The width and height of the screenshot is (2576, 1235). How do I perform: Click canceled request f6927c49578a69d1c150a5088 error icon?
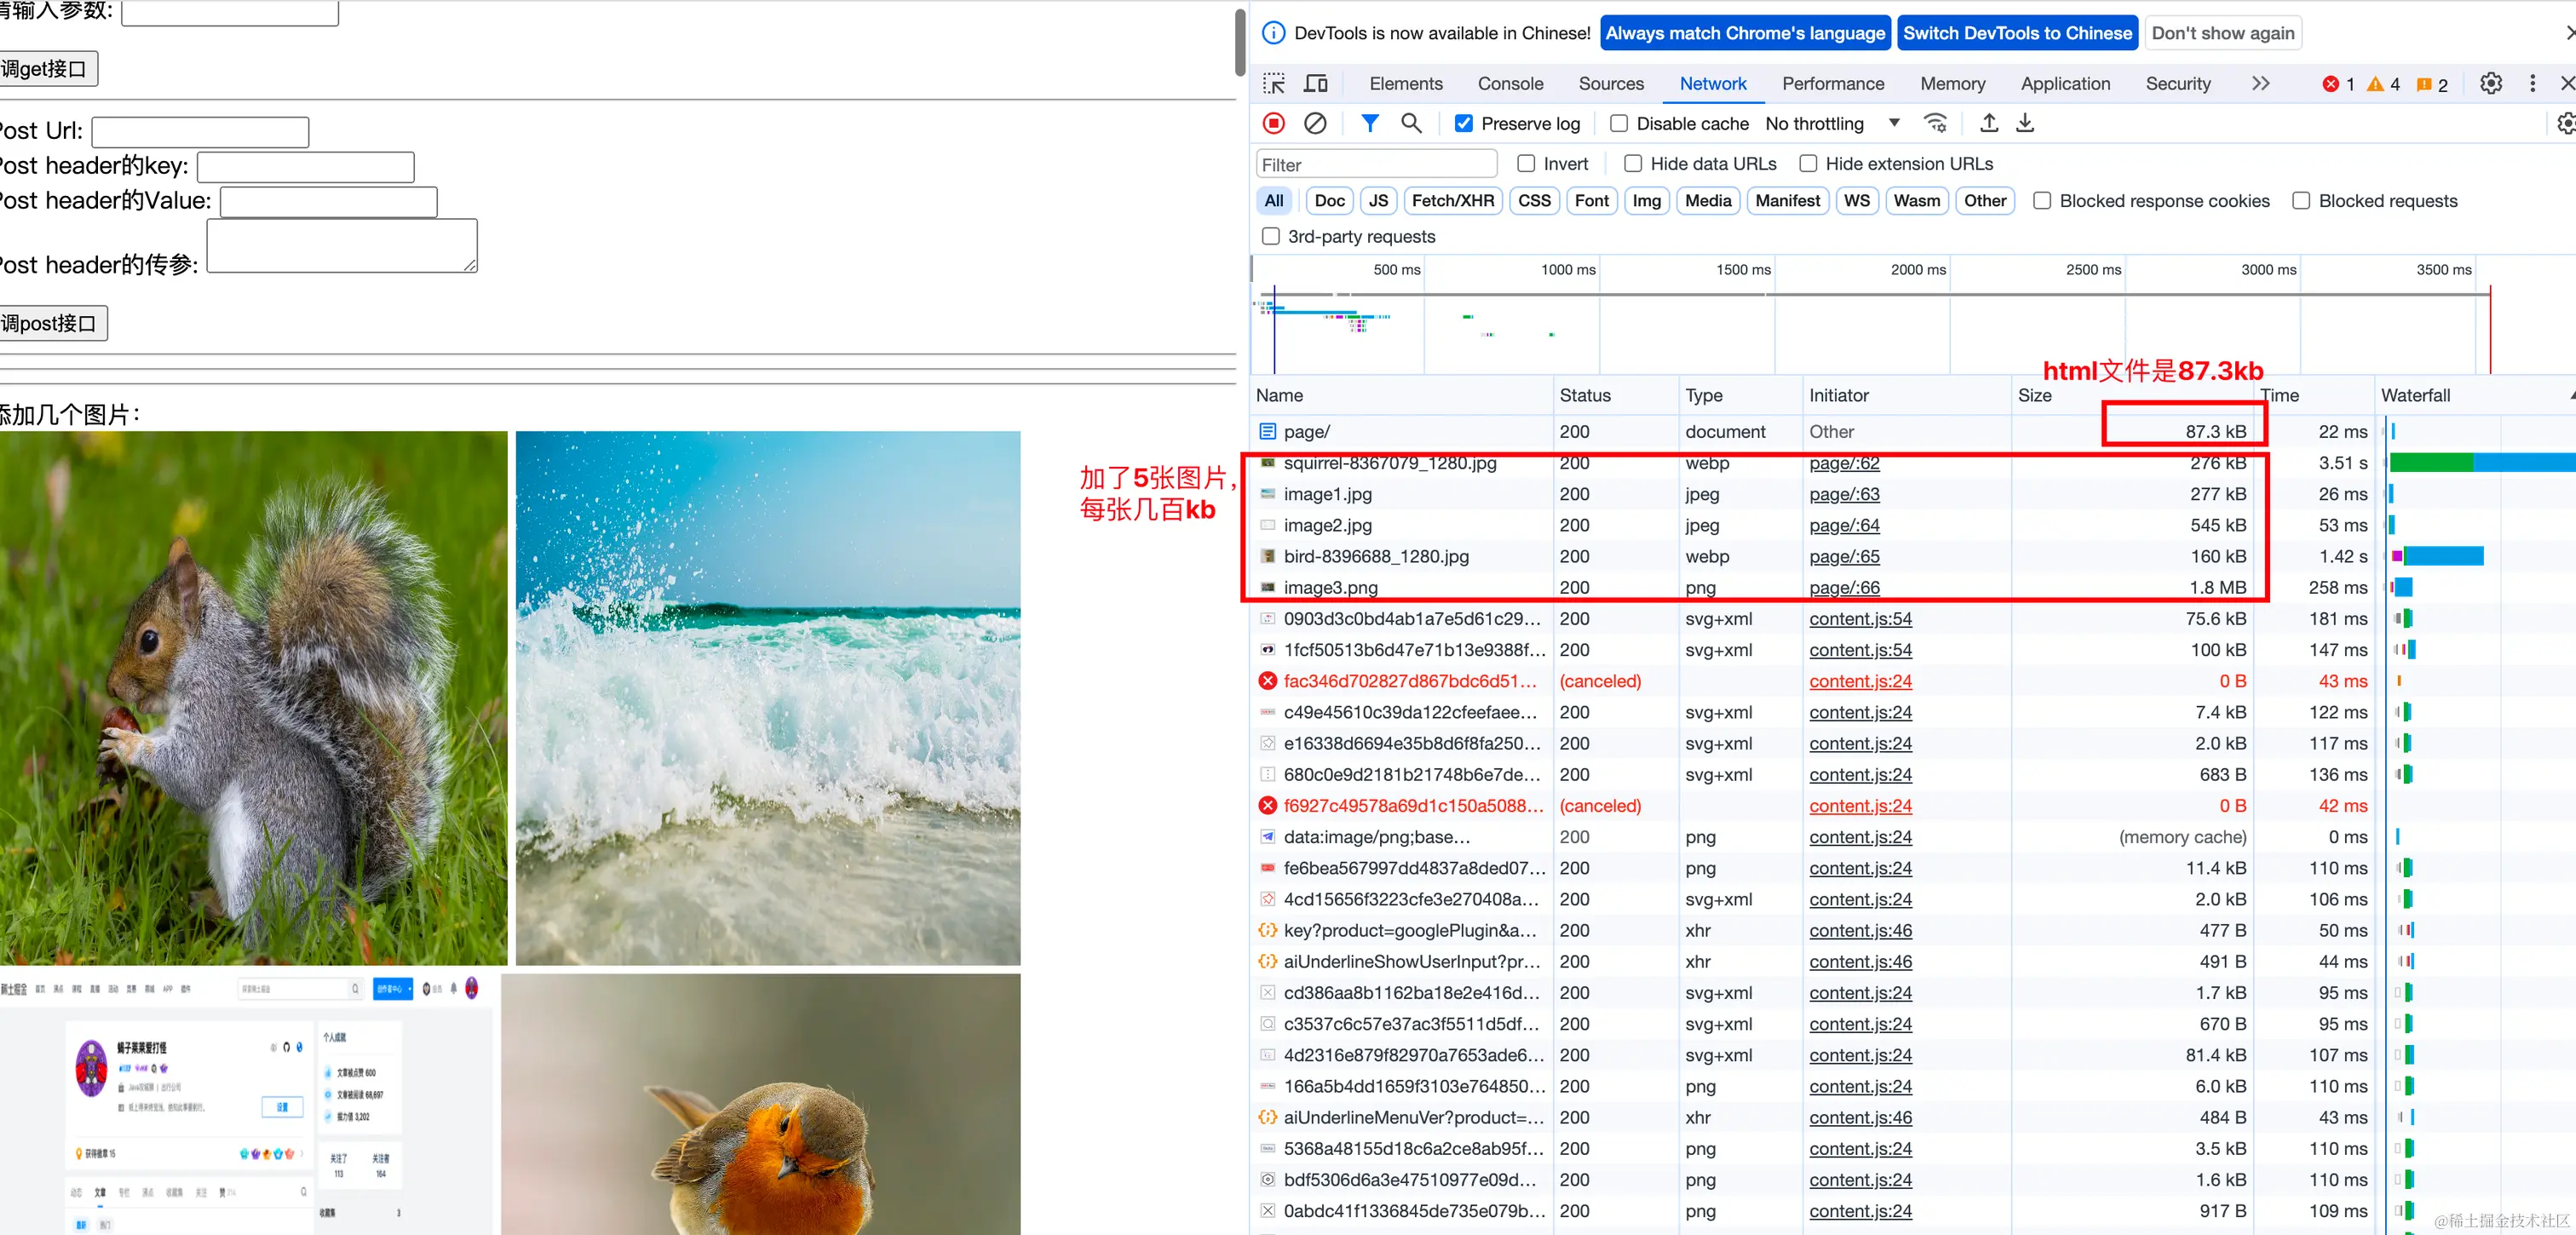tap(1268, 806)
